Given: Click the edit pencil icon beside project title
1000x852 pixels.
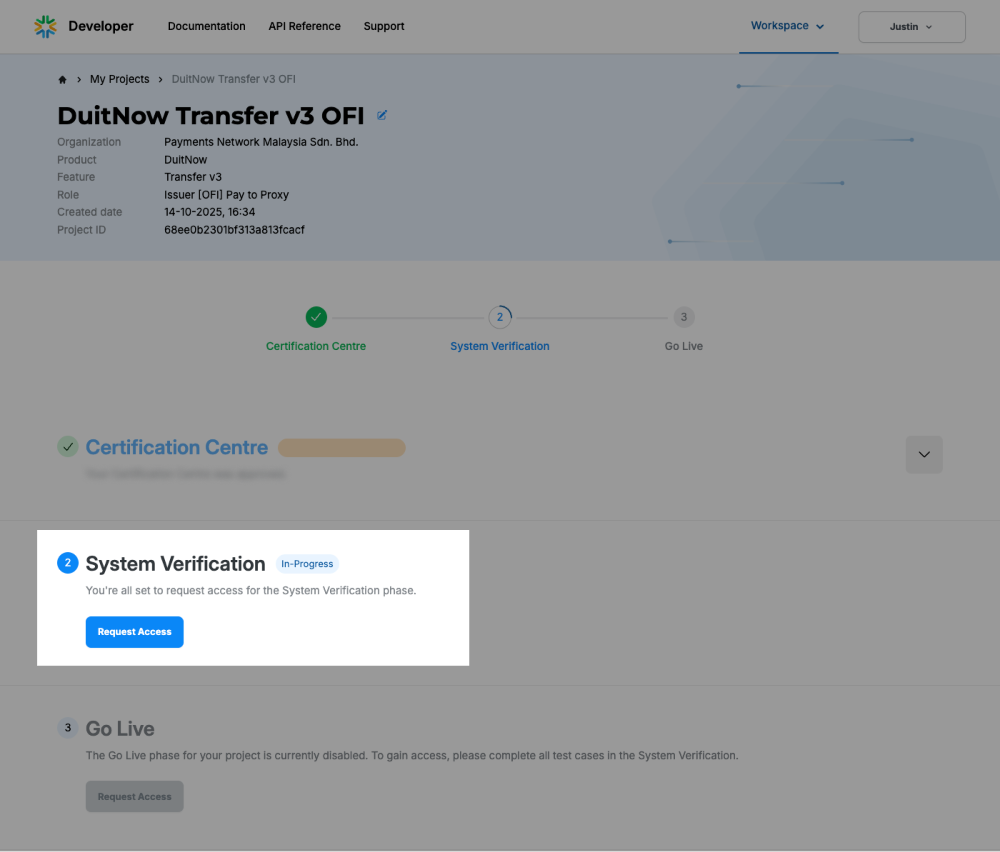Looking at the screenshot, I should click(x=382, y=116).
